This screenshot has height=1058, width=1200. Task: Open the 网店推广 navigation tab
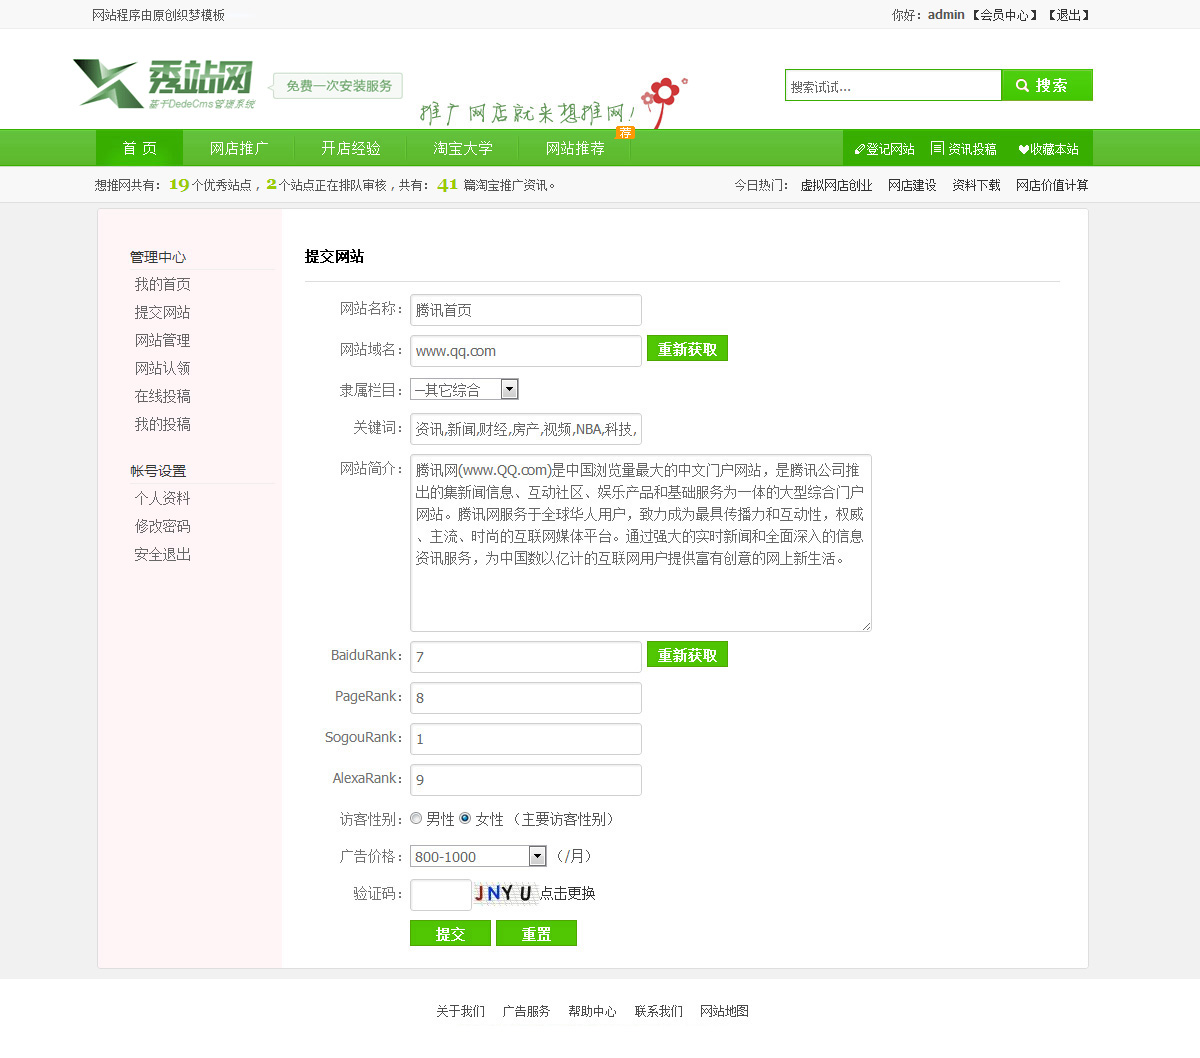239,148
